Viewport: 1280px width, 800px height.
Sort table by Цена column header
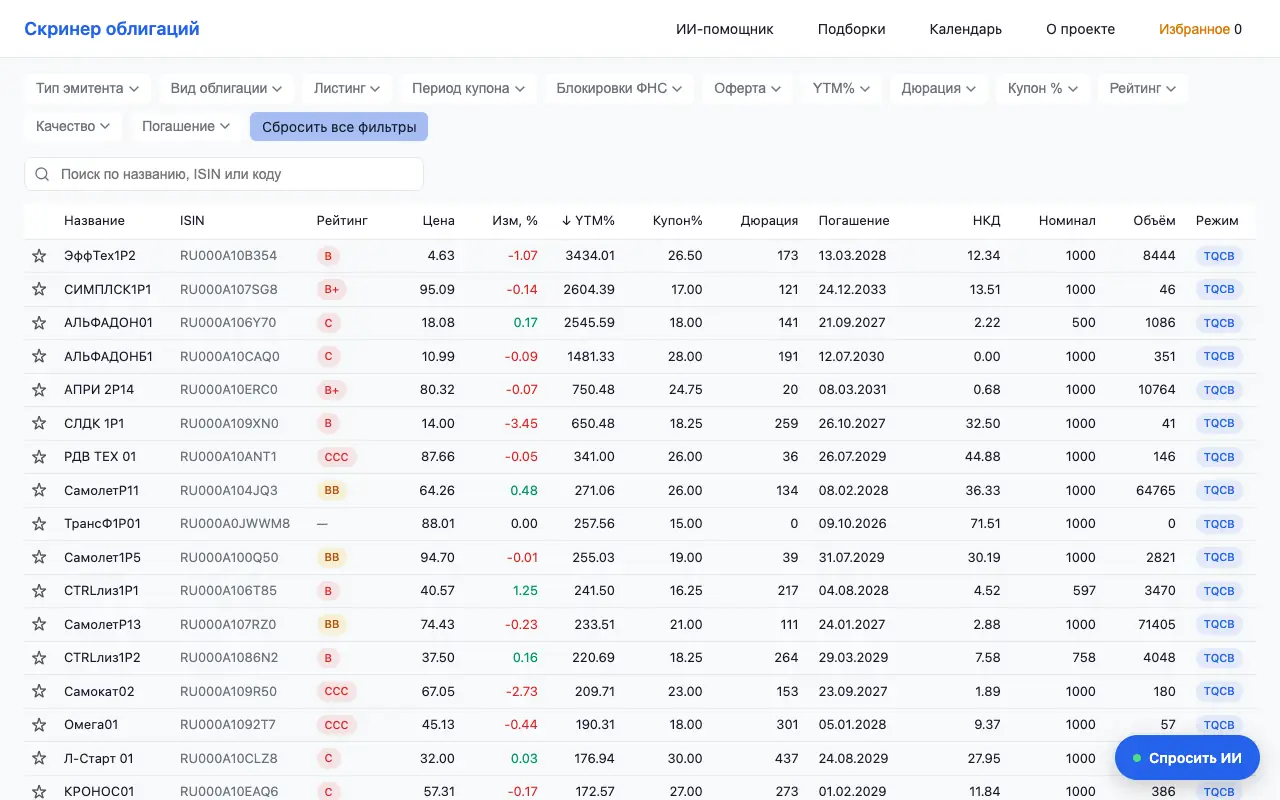tap(438, 221)
